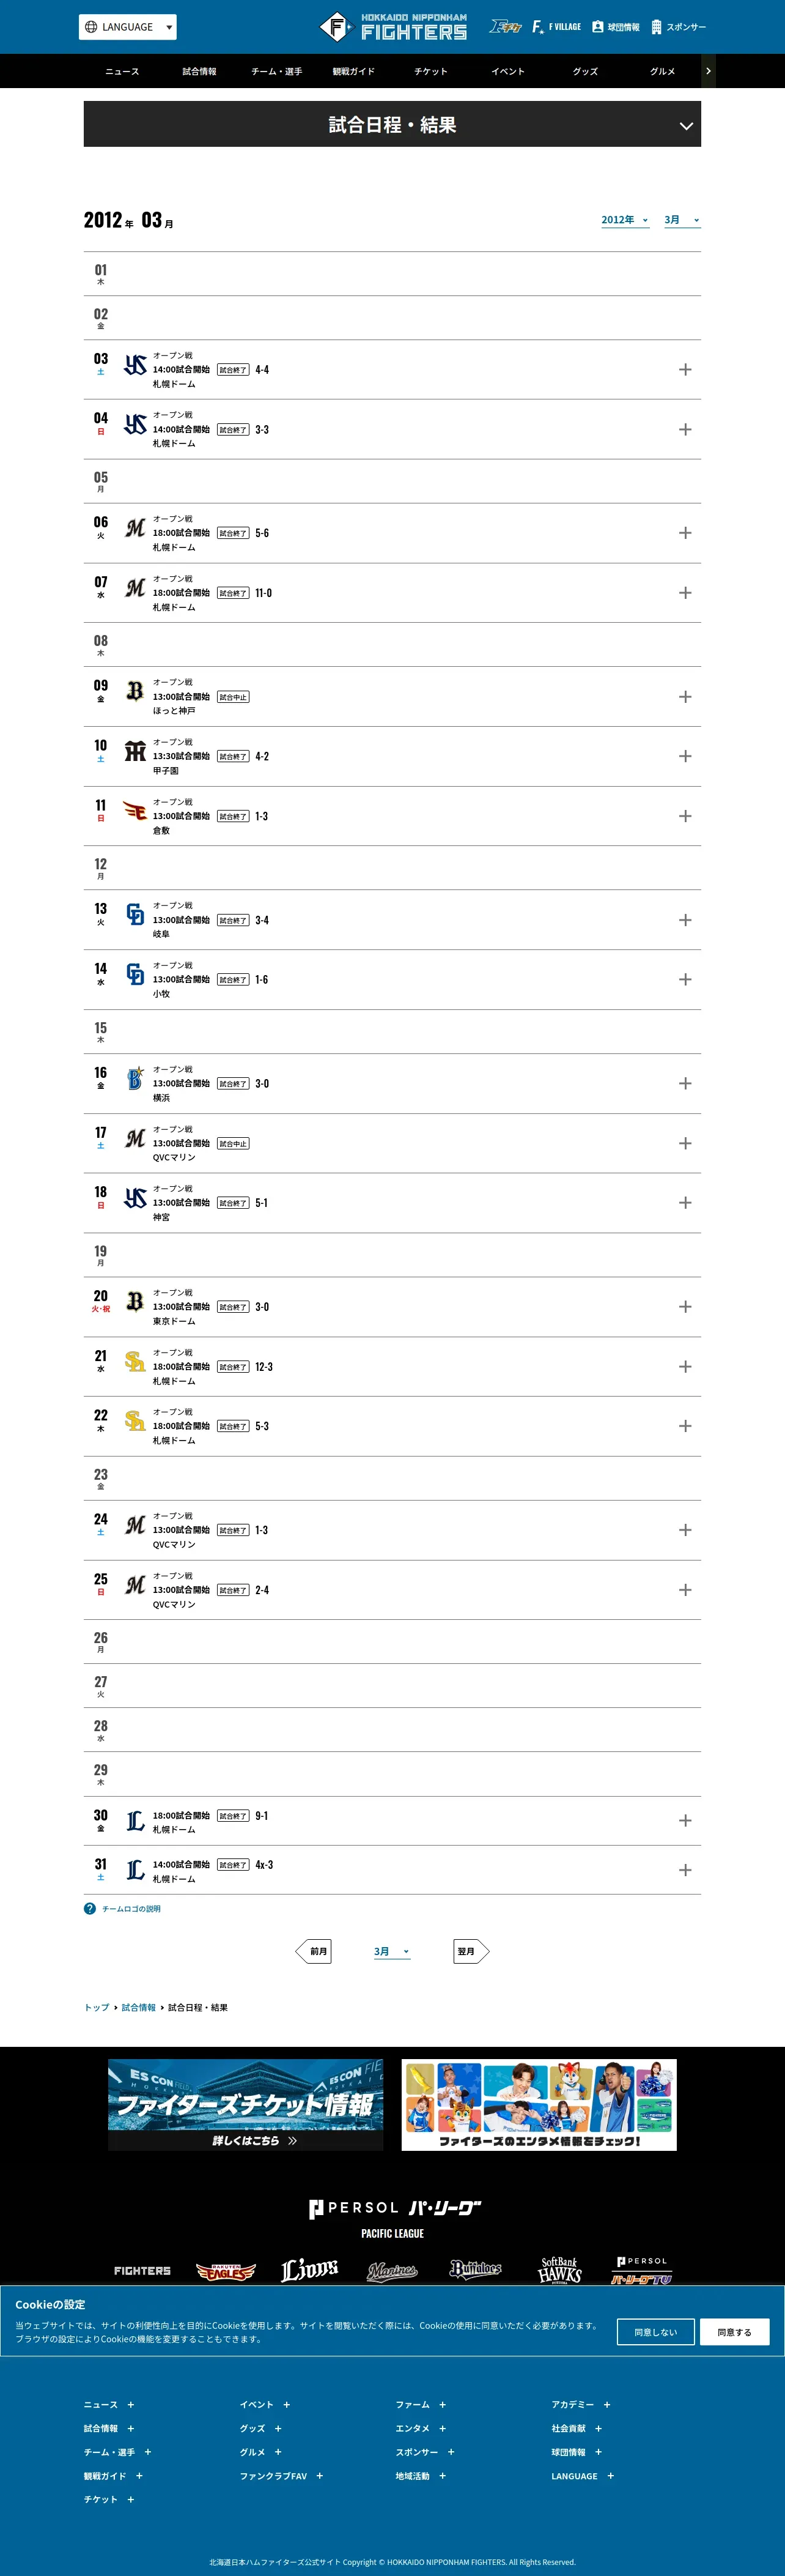
Task: Click the SoftBank Hawks logo in footer
Action: pos(559,2270)
